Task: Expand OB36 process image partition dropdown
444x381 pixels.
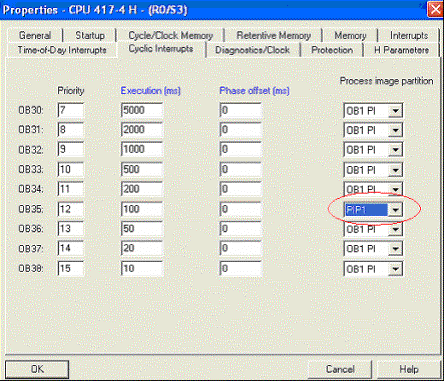Action: coord(395,229)
